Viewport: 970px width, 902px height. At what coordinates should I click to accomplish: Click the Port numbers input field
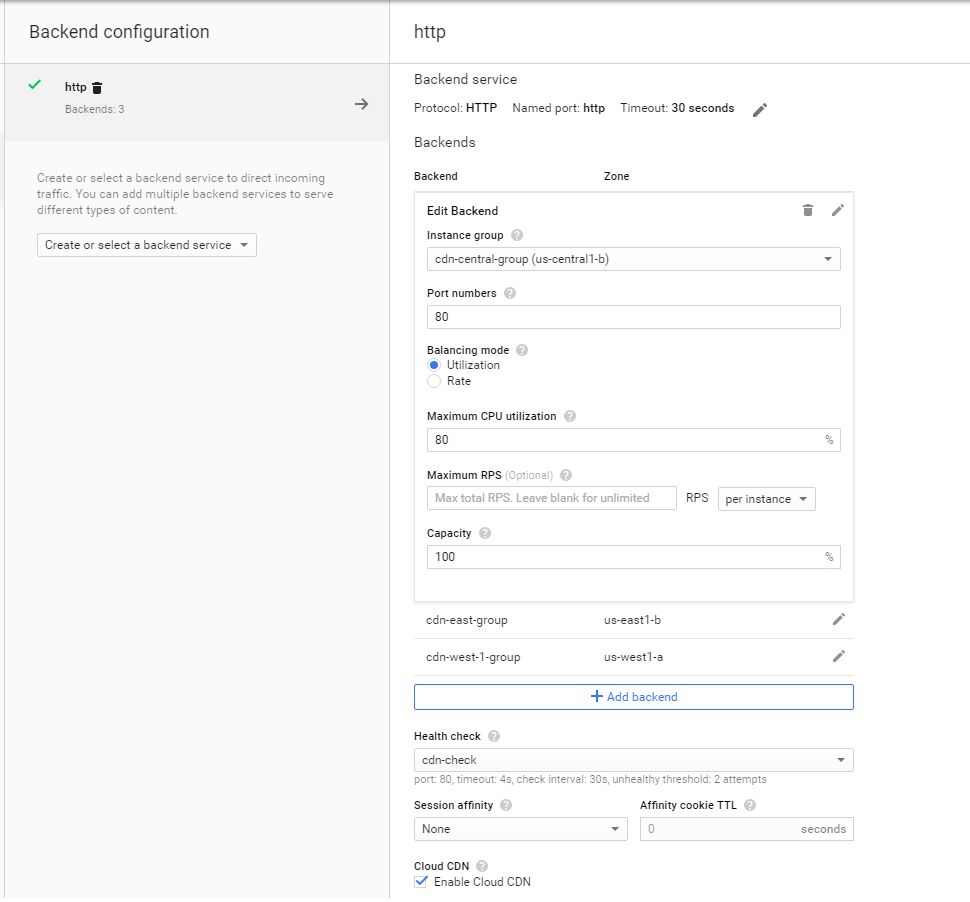[x=633, y=317]
